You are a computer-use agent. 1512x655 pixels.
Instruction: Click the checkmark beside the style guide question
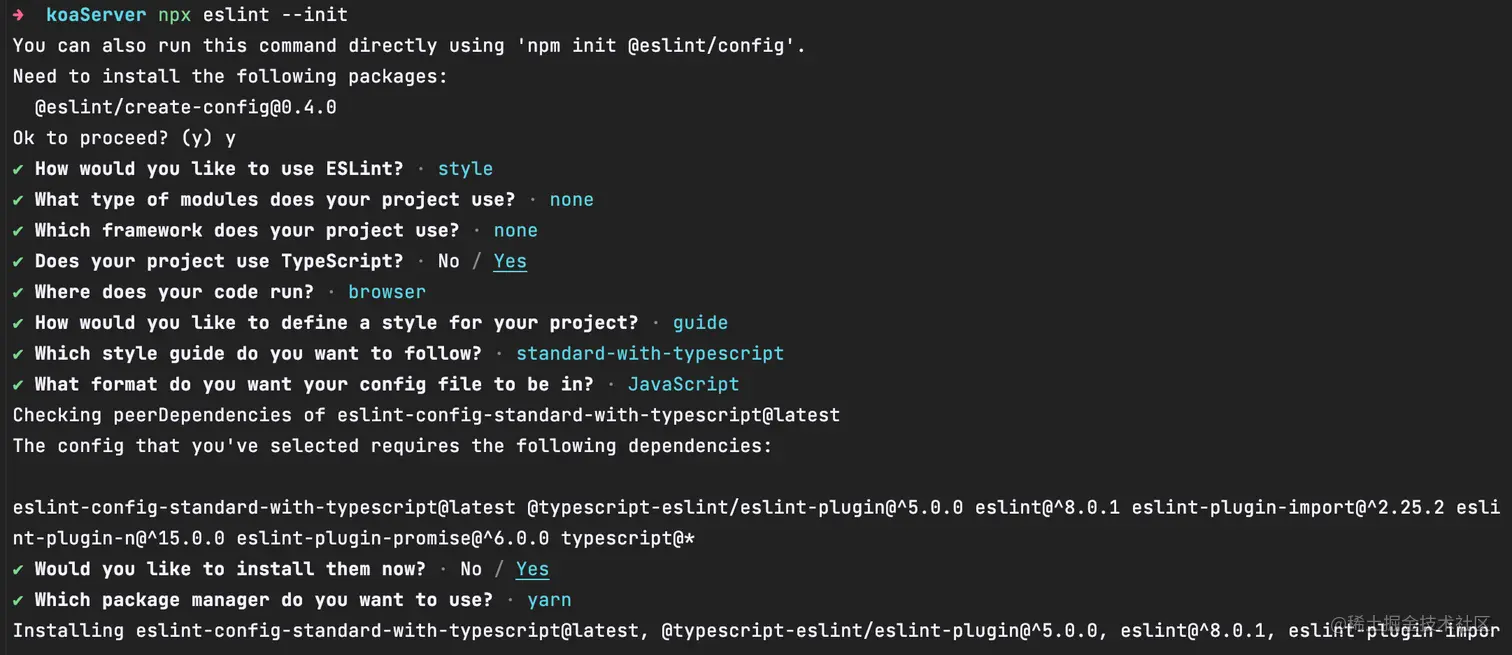(19, 354)
